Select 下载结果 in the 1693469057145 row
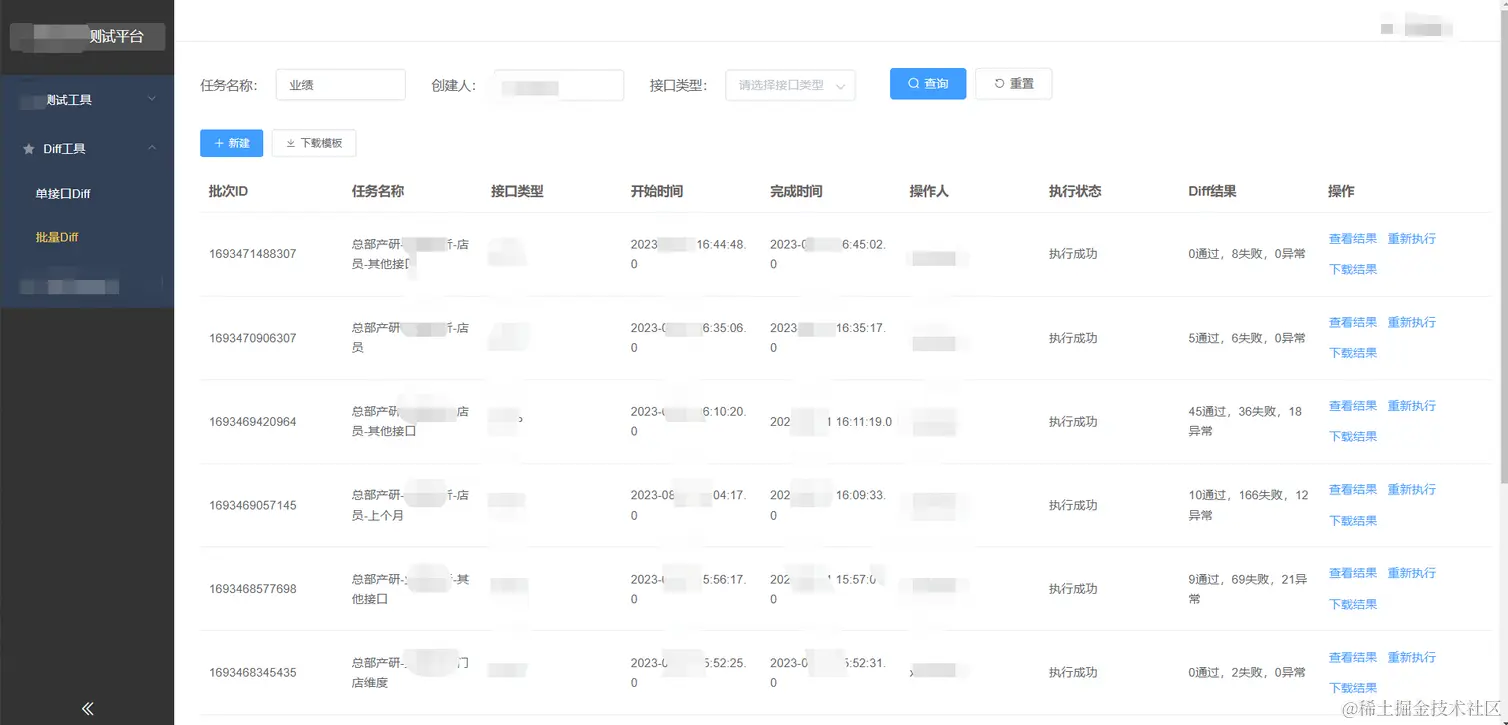This screenshot has height=725, width=1508. click(1352, 521)
